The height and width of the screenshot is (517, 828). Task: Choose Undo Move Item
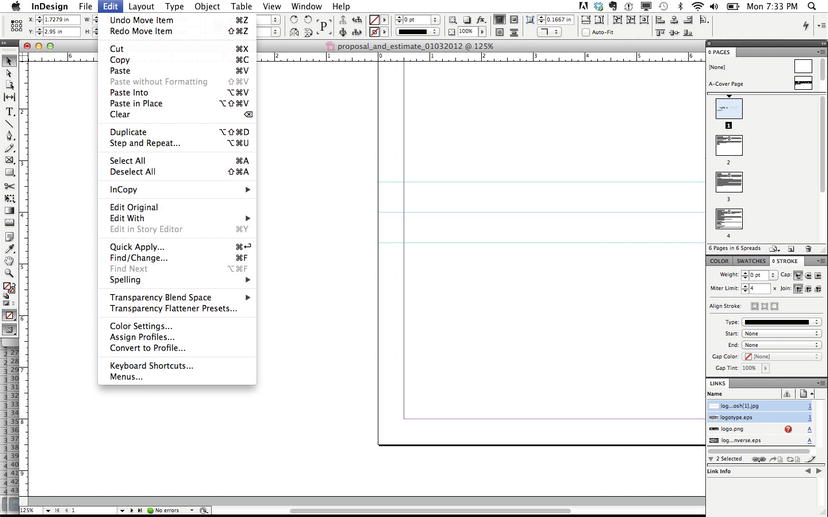[x=177, y=20]
